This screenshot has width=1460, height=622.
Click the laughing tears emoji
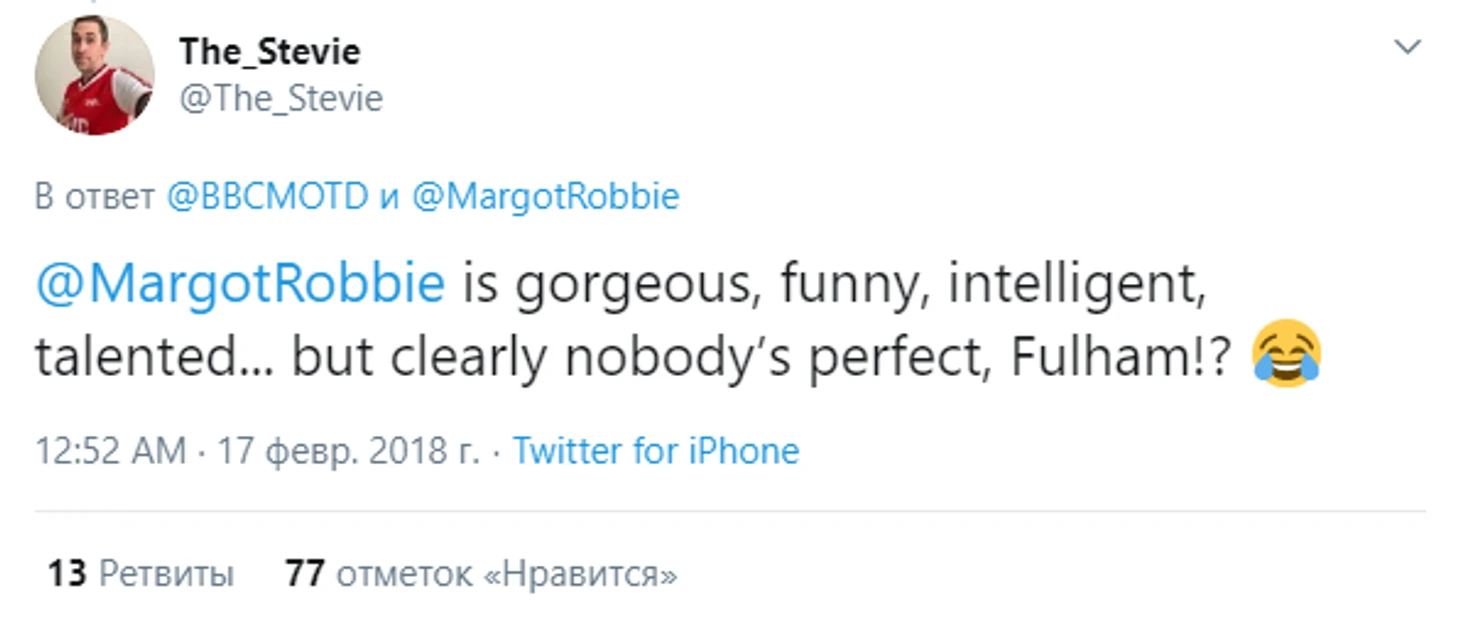(1286, 356)
